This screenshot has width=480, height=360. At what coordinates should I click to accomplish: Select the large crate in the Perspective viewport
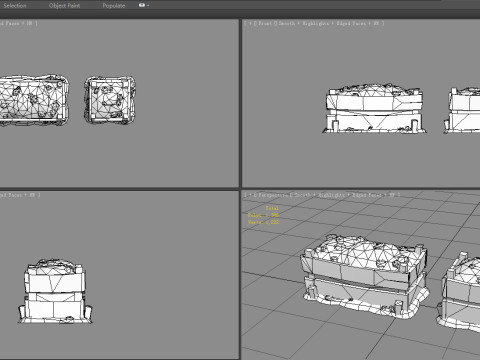tap(364, 276)
